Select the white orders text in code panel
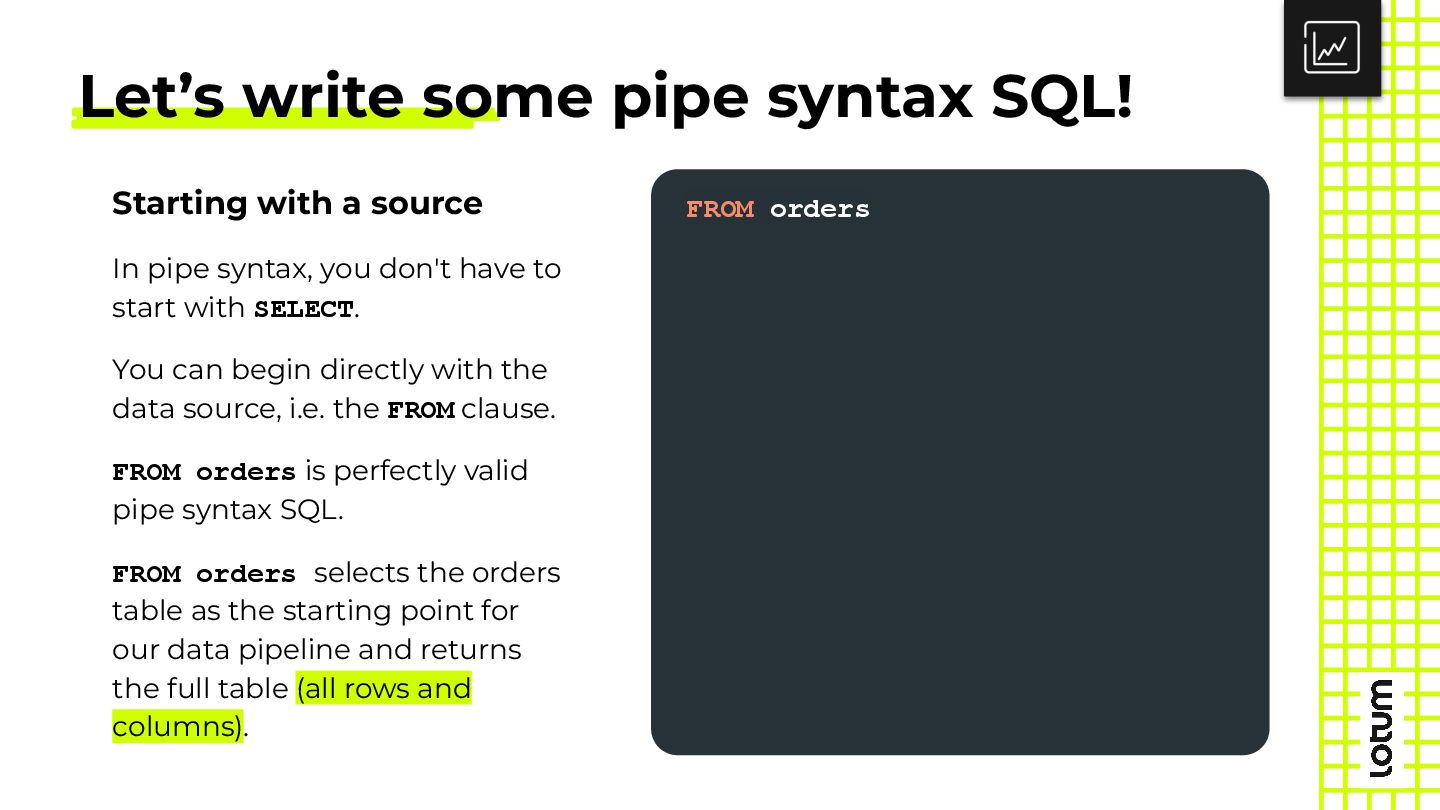 [x=820, y=209]
